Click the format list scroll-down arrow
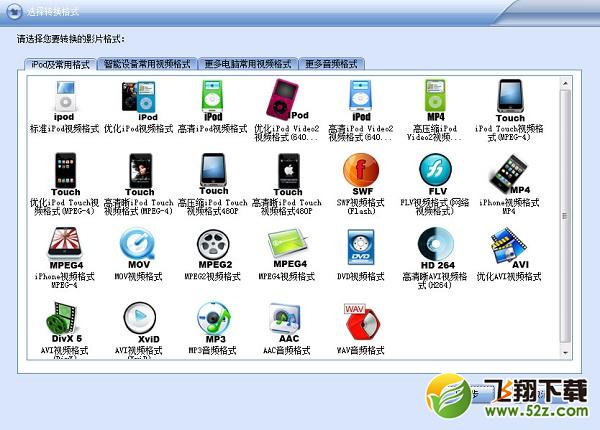Viewport: 600px width, 430px height. click(565, 352)
